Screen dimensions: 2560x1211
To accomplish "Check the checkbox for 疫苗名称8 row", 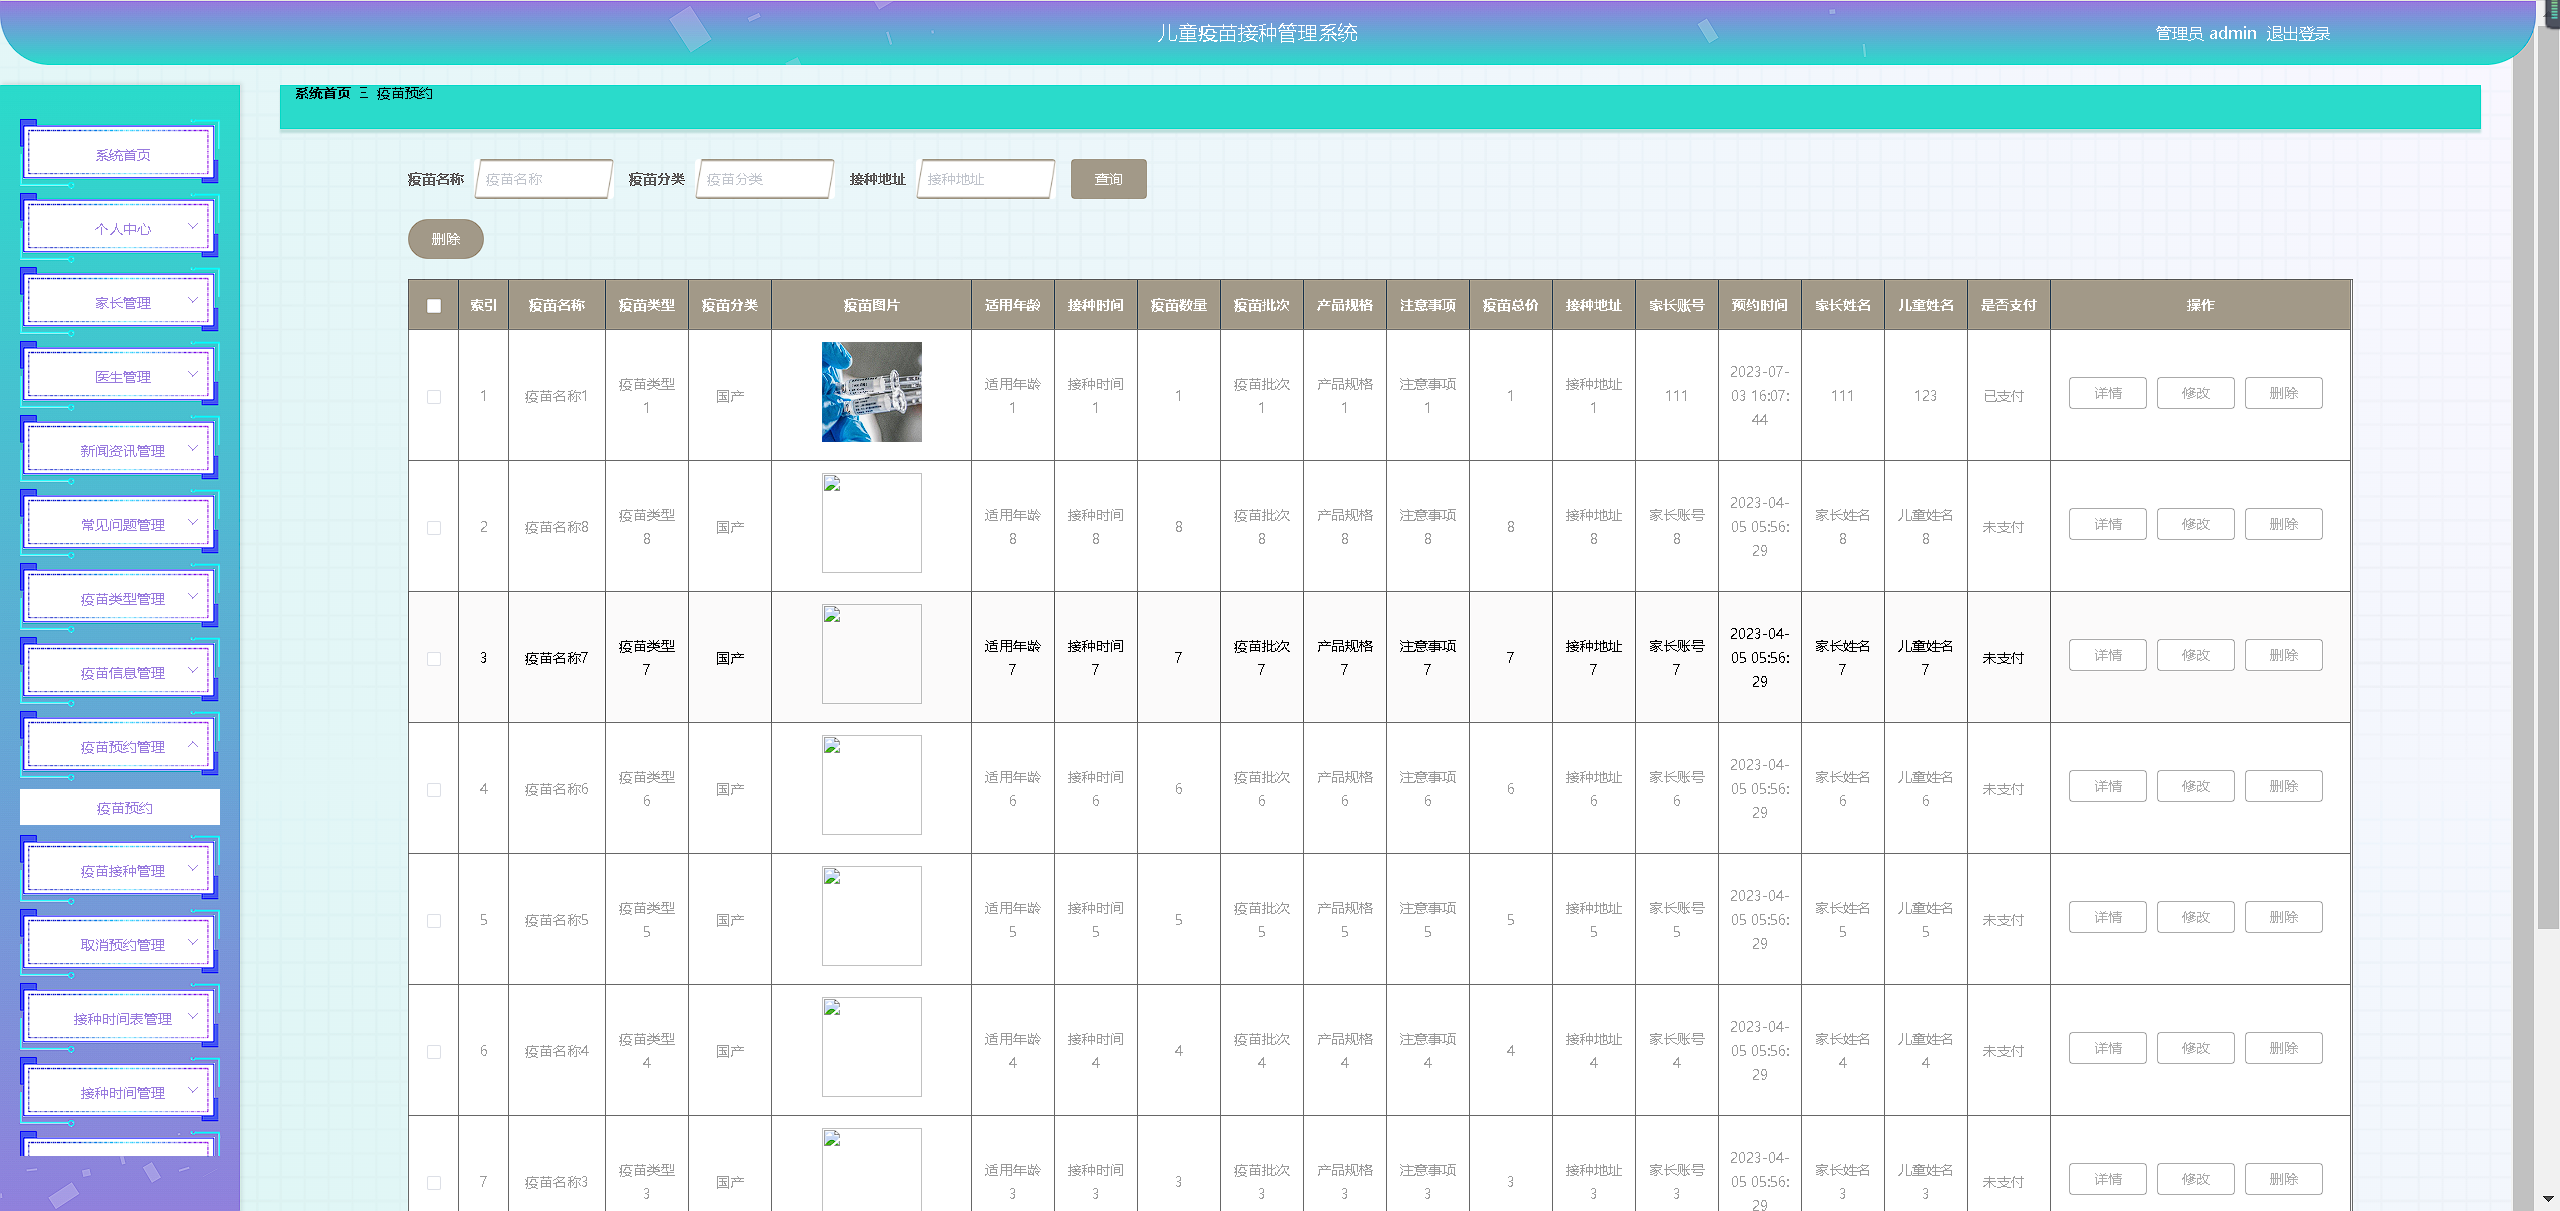I will [x=434, y=528].
